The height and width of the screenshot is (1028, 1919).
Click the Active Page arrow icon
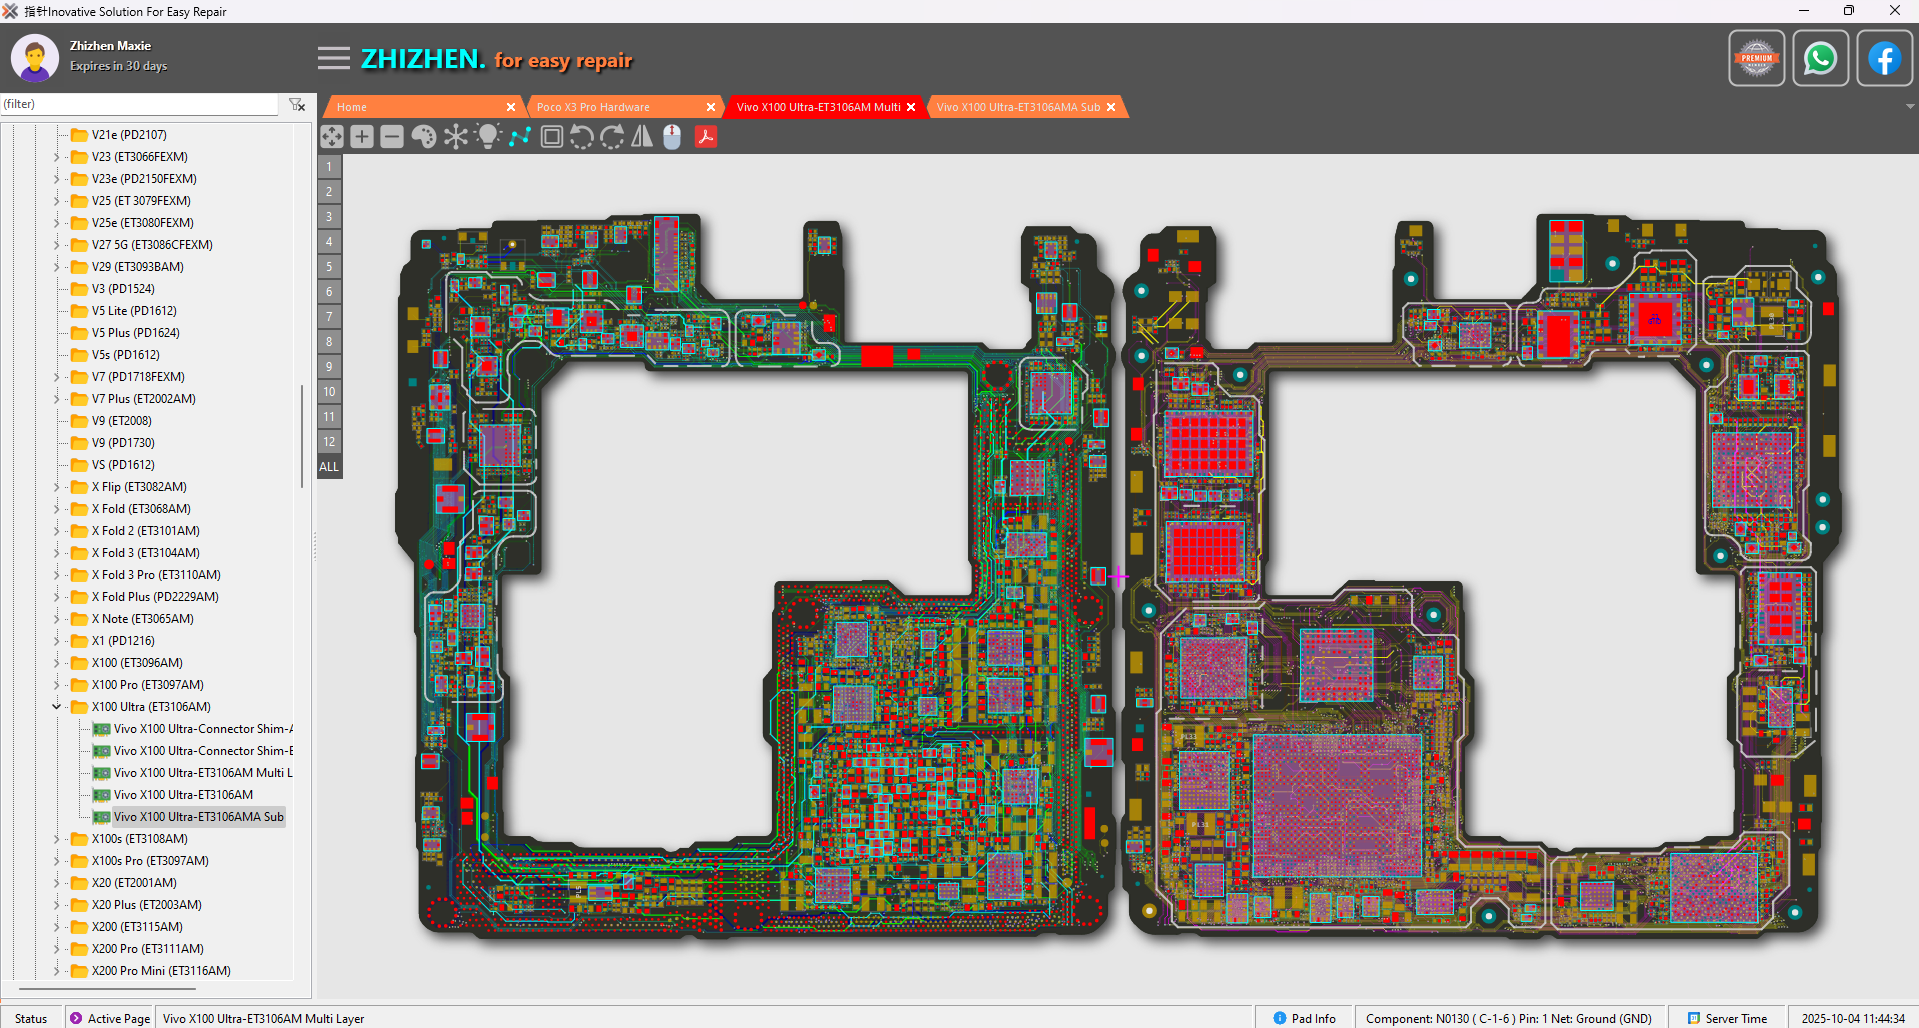[x=76, y=1018]
